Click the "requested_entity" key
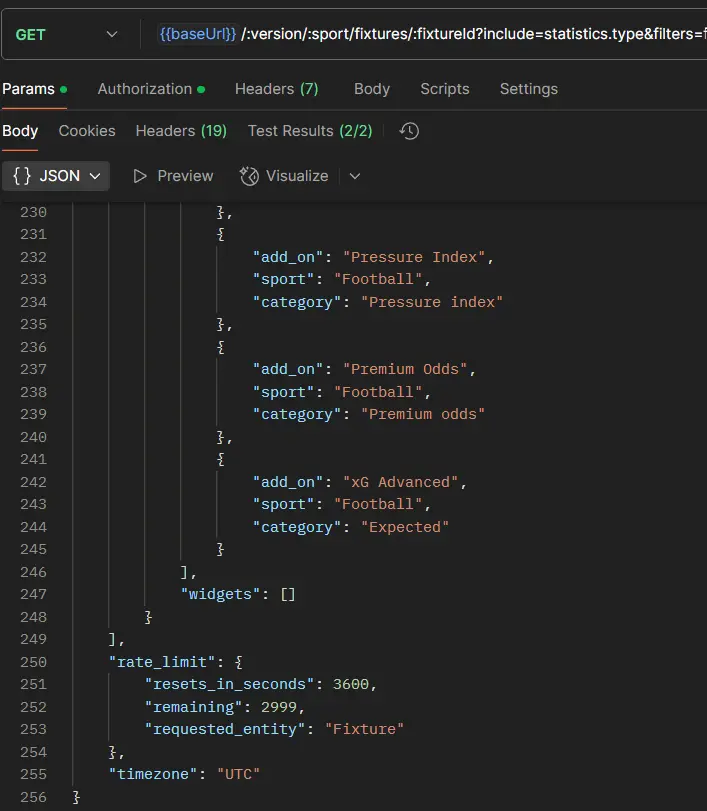The height and width of the screenshot is (811, 707). tap(225, 729)
